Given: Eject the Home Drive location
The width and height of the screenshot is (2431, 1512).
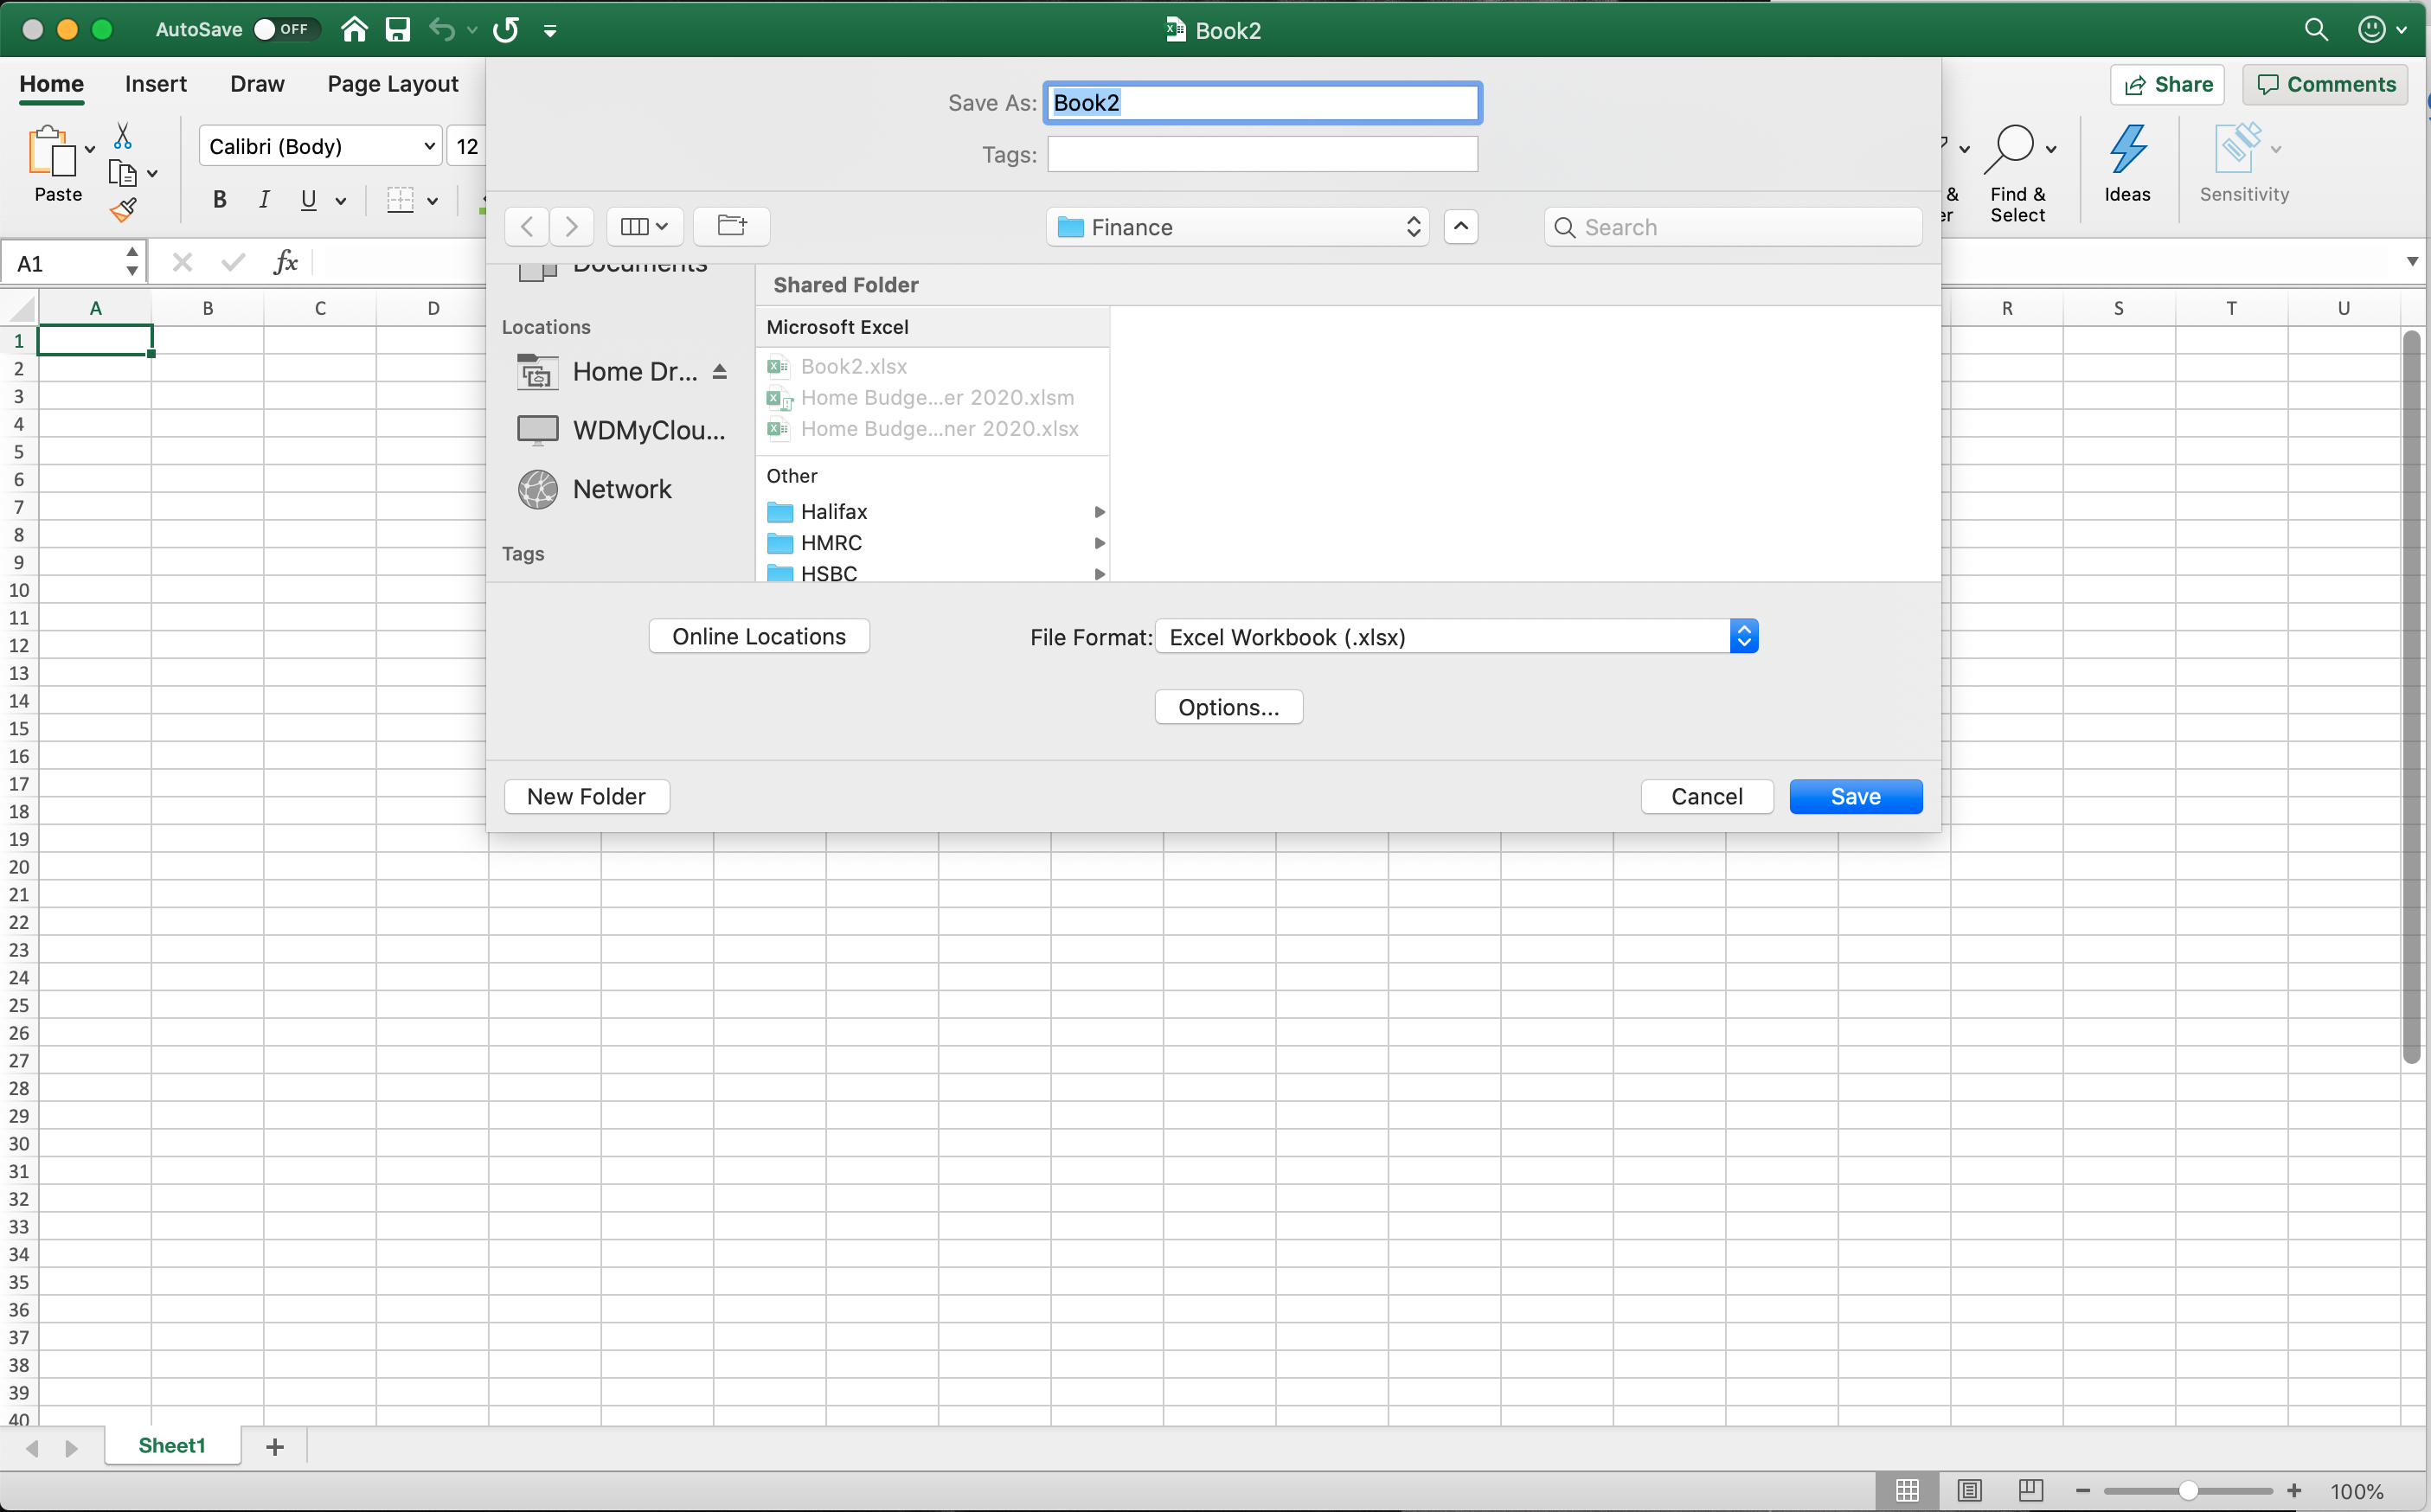Looking at the screenshot, I should click(719, 372).
